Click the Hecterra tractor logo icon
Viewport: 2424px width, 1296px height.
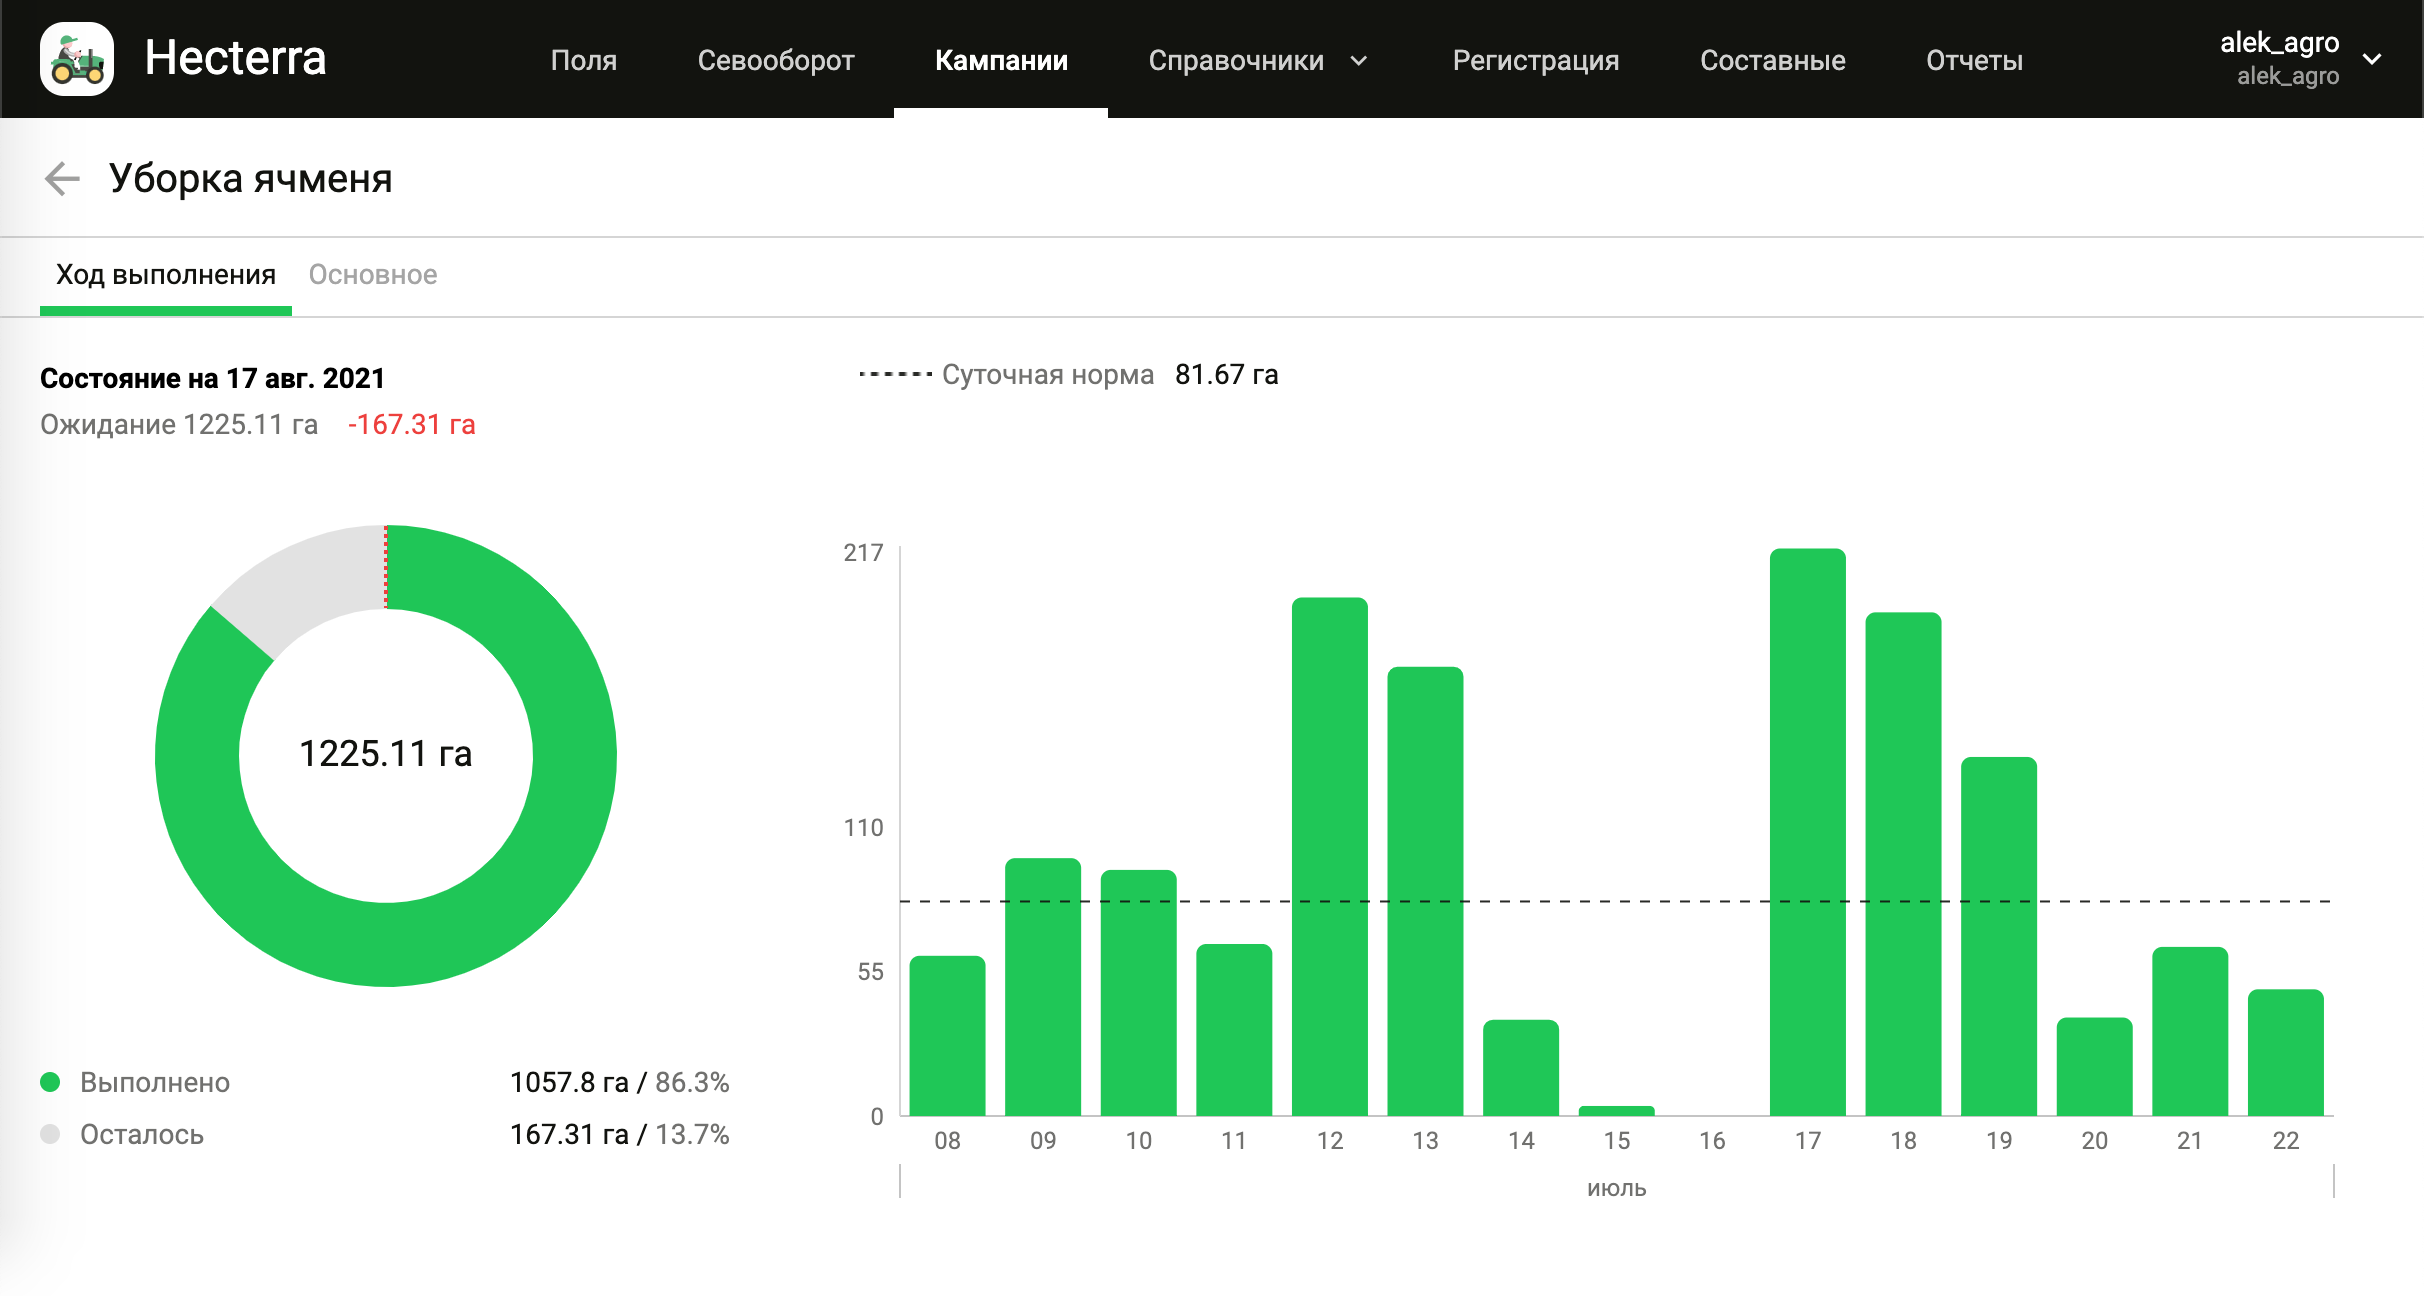click(77, 59)
